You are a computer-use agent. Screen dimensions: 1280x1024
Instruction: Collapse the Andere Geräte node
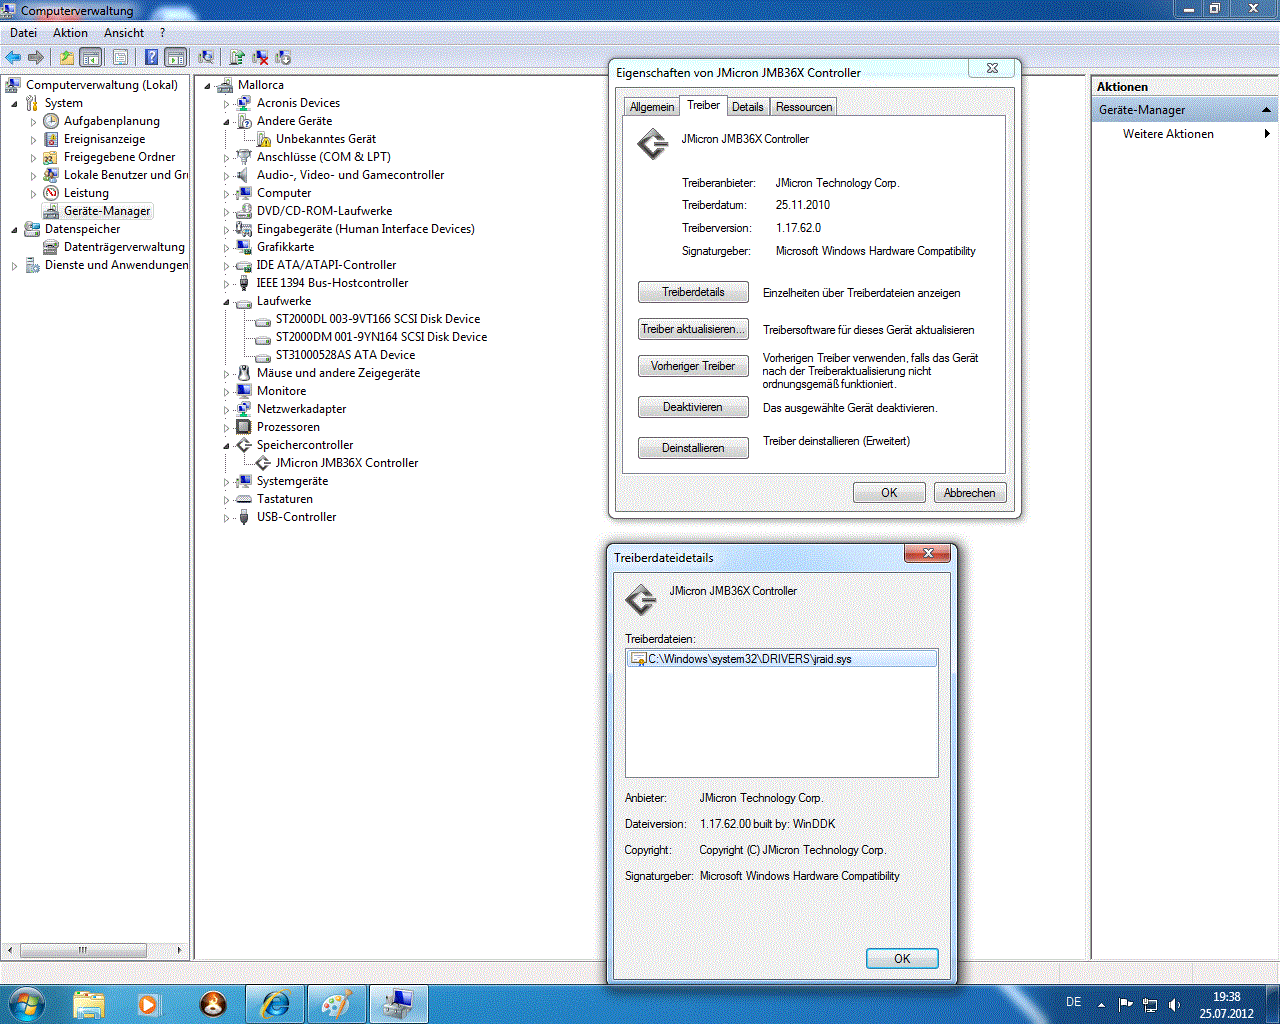pyautogui.click(x=226, y=122)
